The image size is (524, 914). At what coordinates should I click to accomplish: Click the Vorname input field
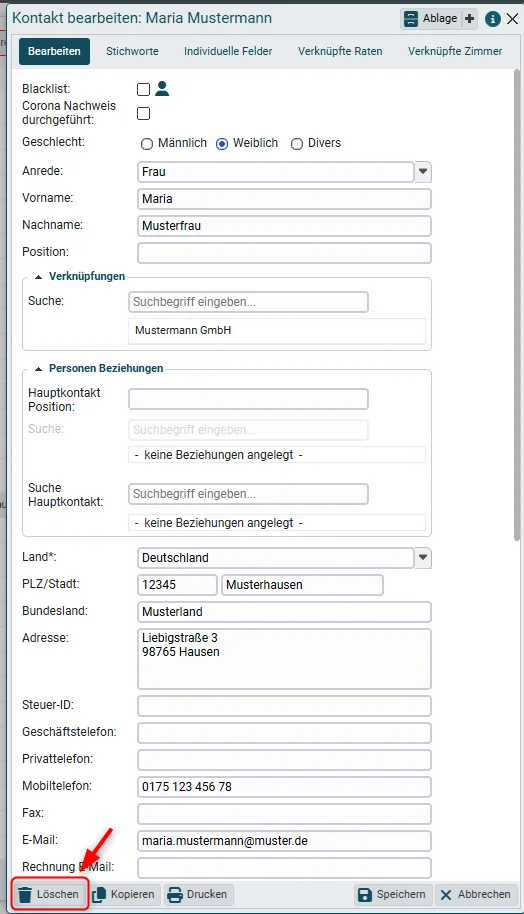284,199
